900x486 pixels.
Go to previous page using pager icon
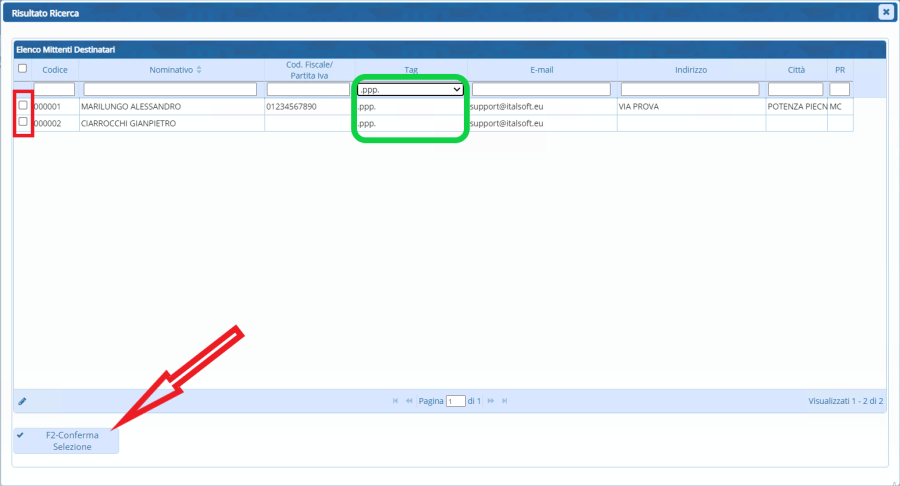[x=409, y=401]
